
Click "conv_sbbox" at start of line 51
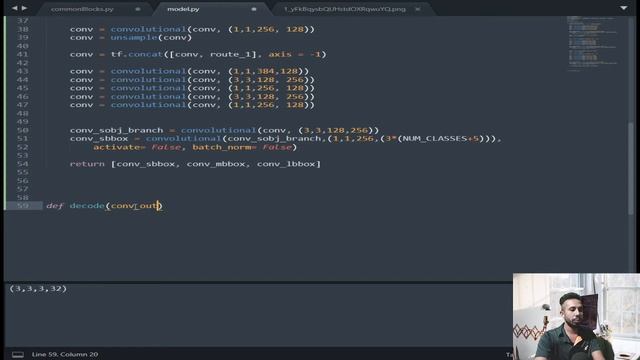(99, 139)
